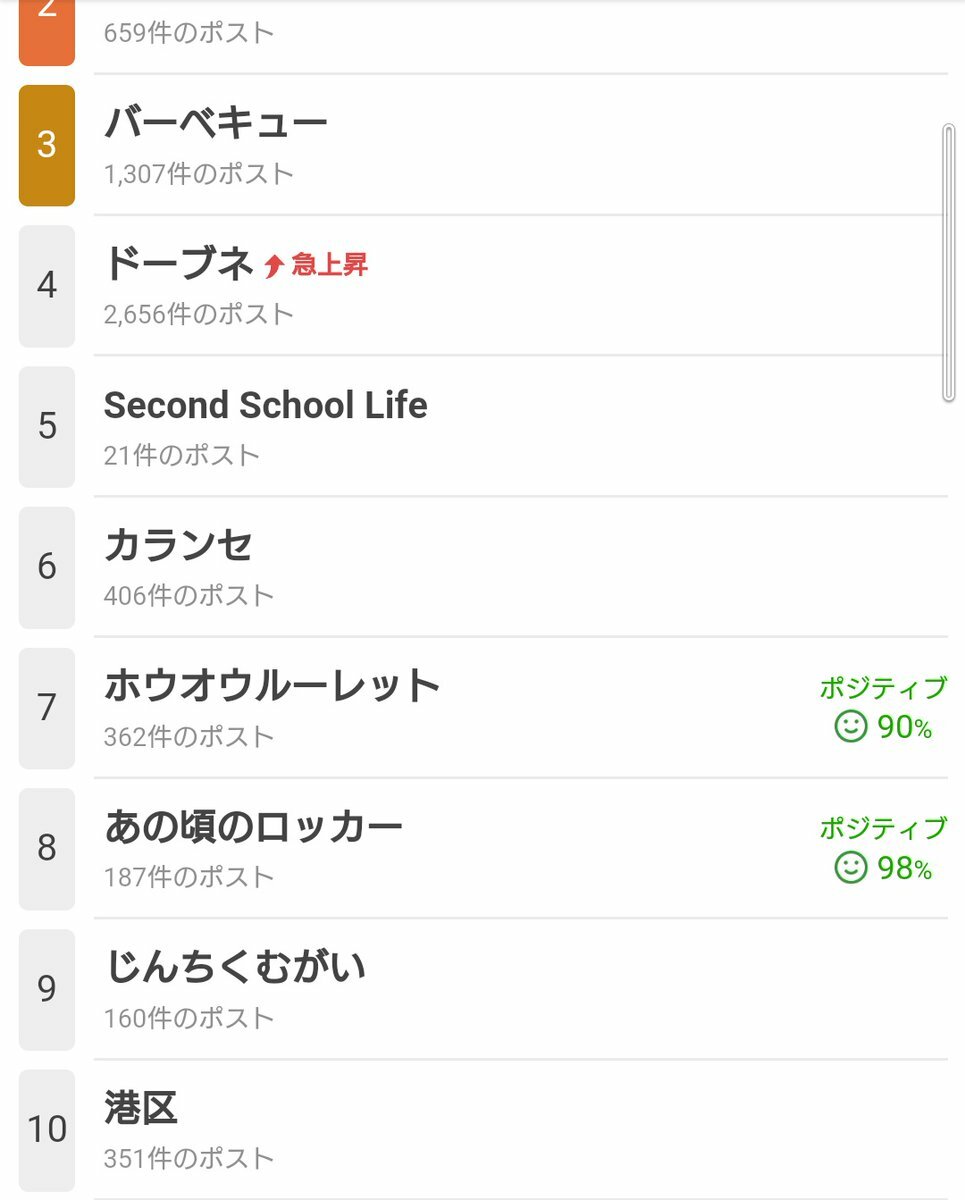Tap the rank 4 number badge
The width and height of the screenshot is (965, 1200).
(x=47, y=286)
